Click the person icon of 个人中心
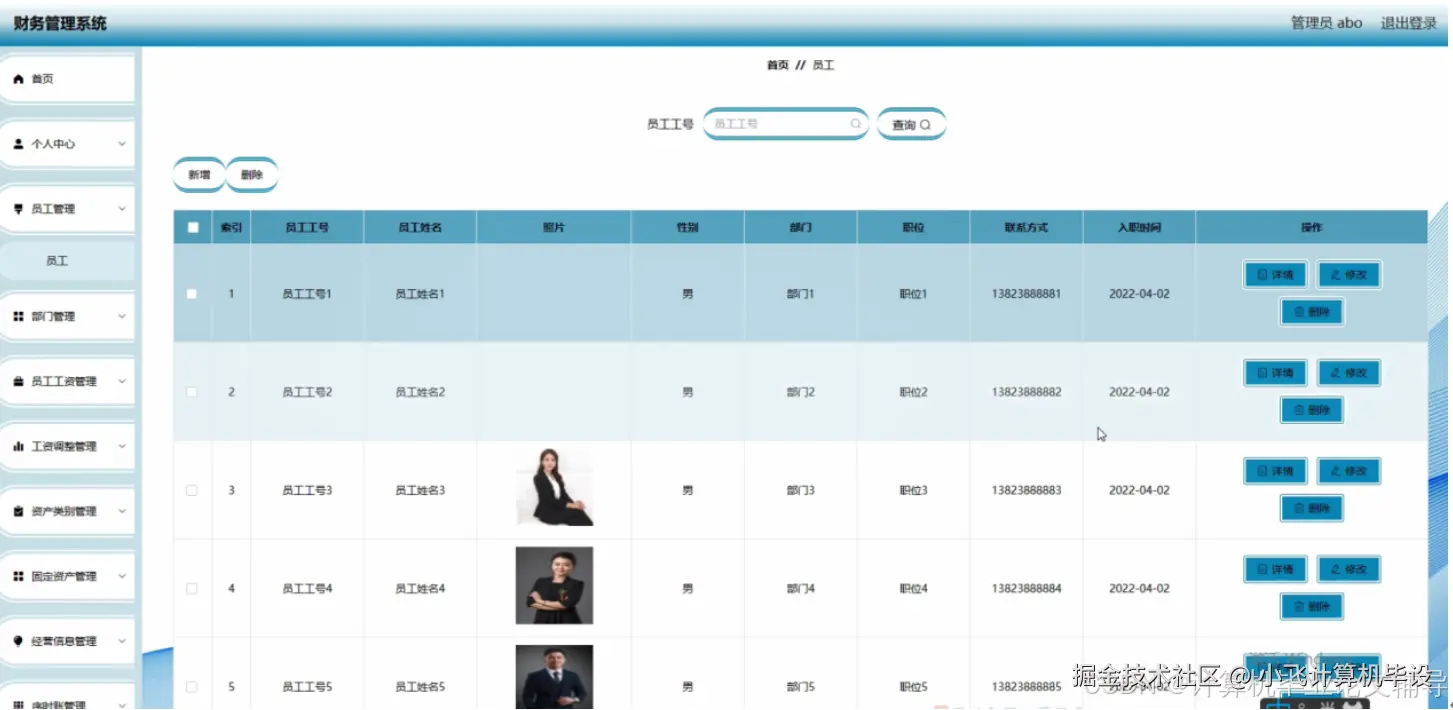 click(x=18, y=144)
